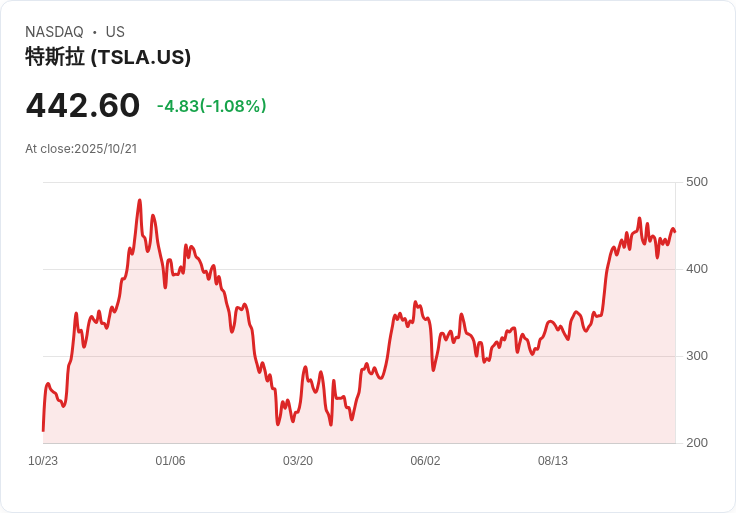The image size is (736, 513).
Task: Click the latest endpoint of the red line
Action: click(675, 231)
